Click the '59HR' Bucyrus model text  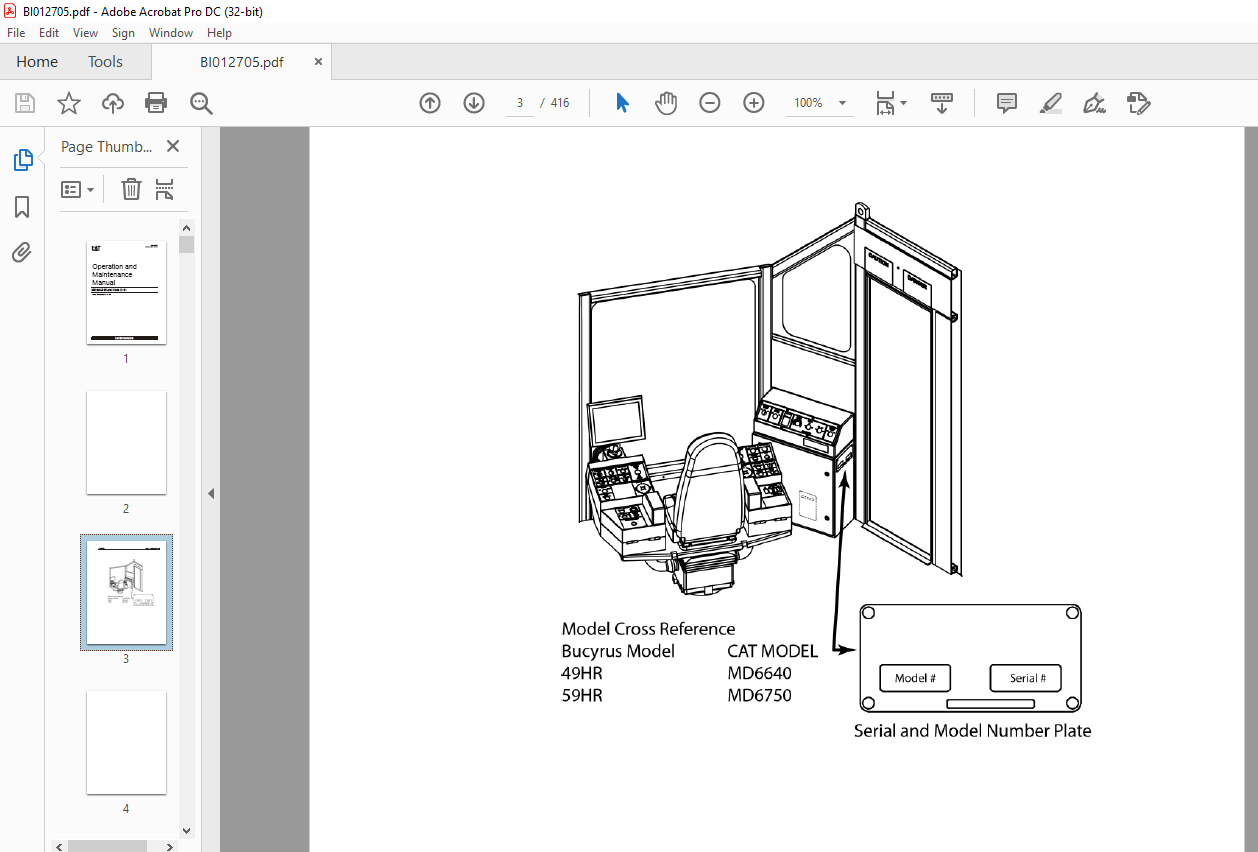coord(582,695)
